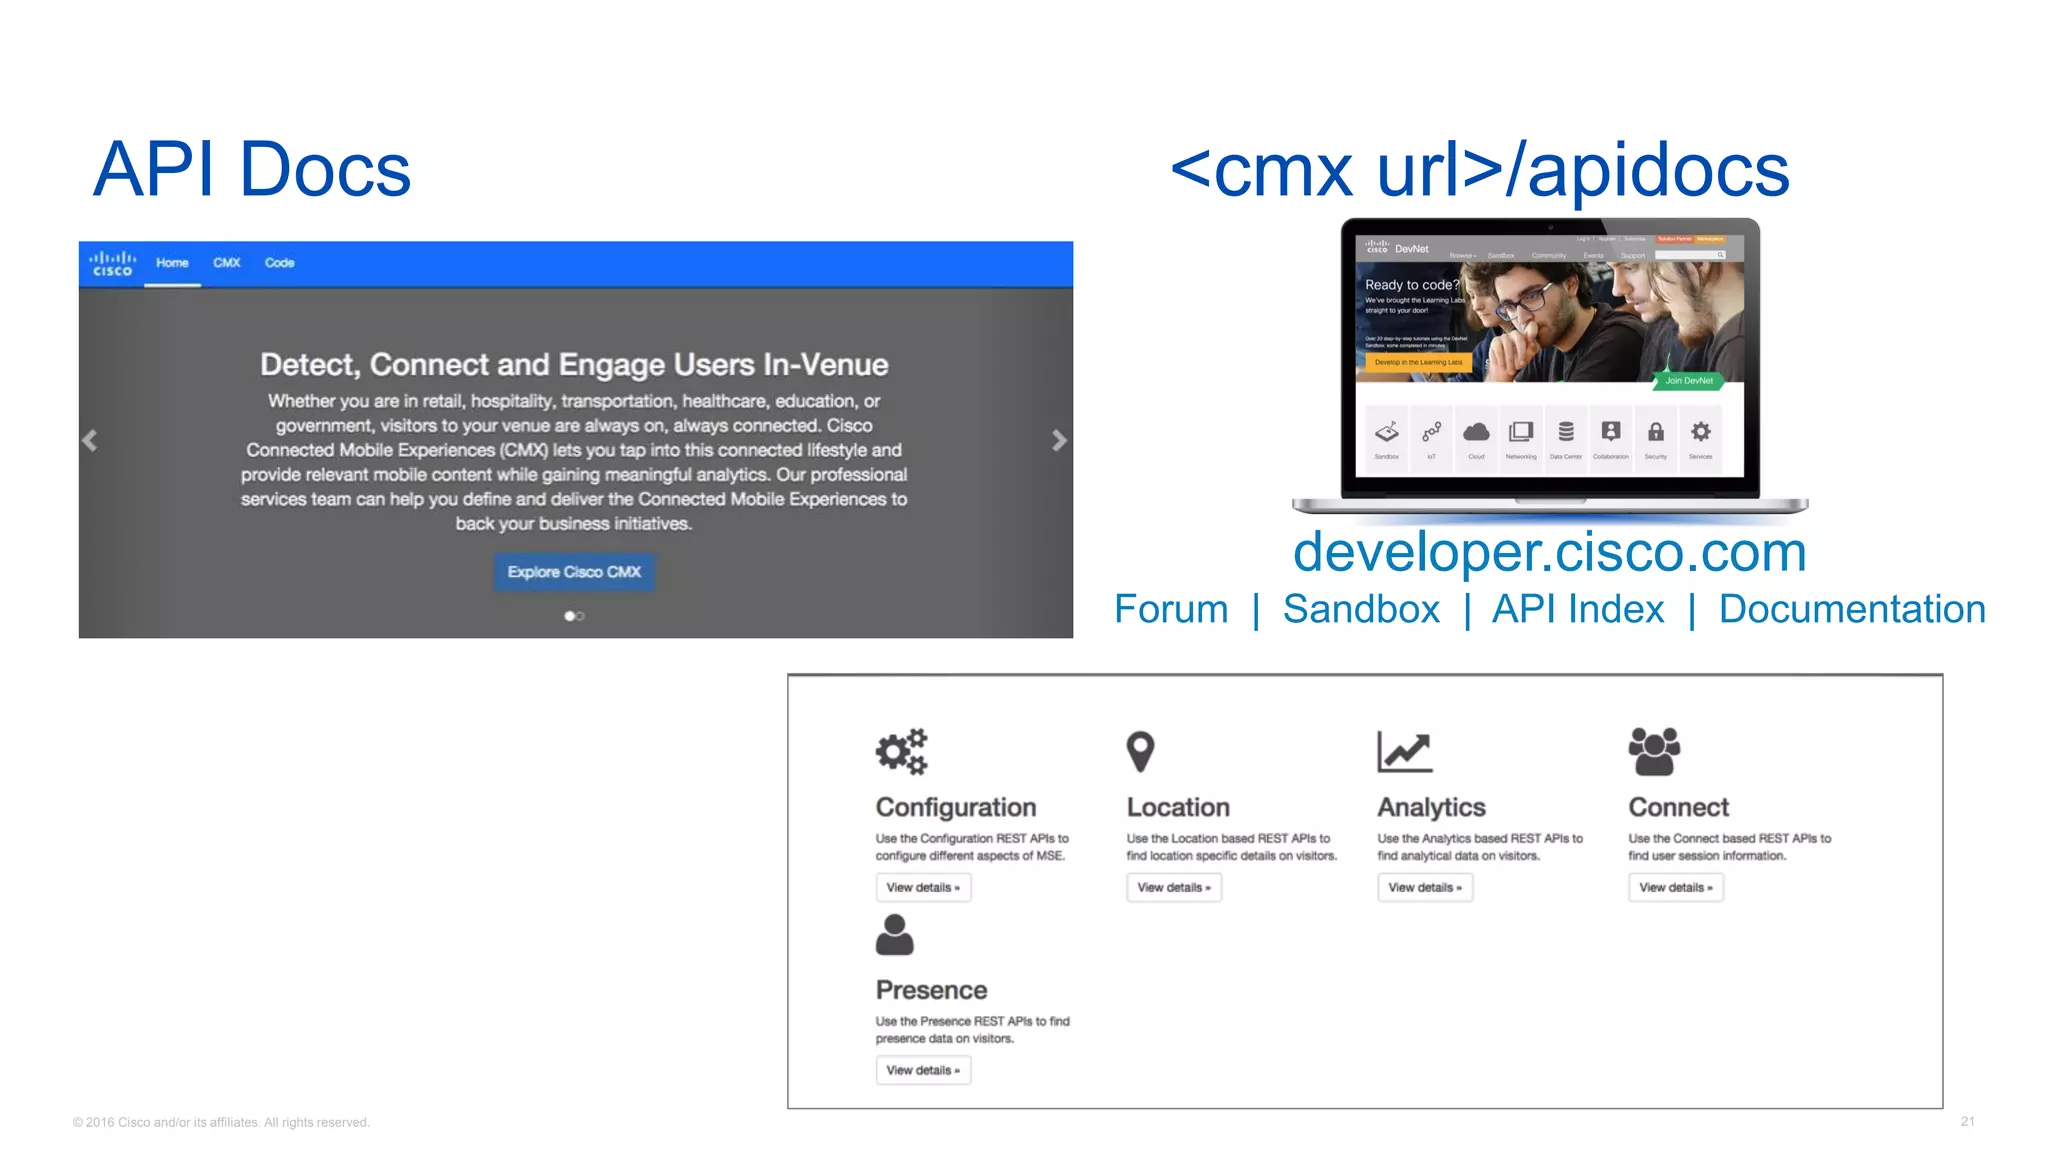Screen dimensions: 2048x1152
Task: Open the CMX tab in blue navbar
Action: tap(227, 263)
